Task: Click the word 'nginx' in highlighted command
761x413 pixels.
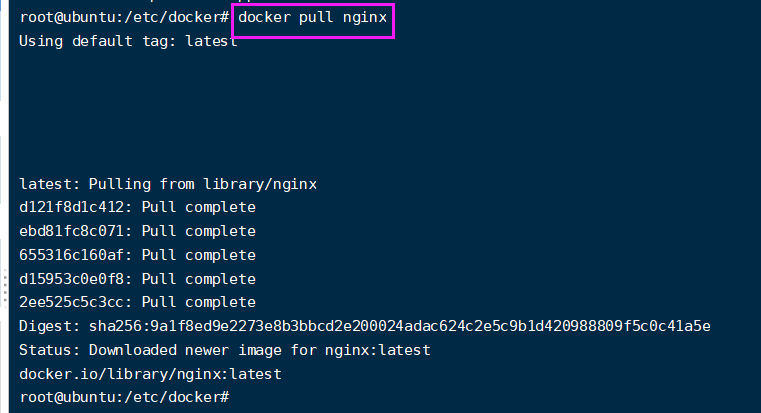Action: 365,18
